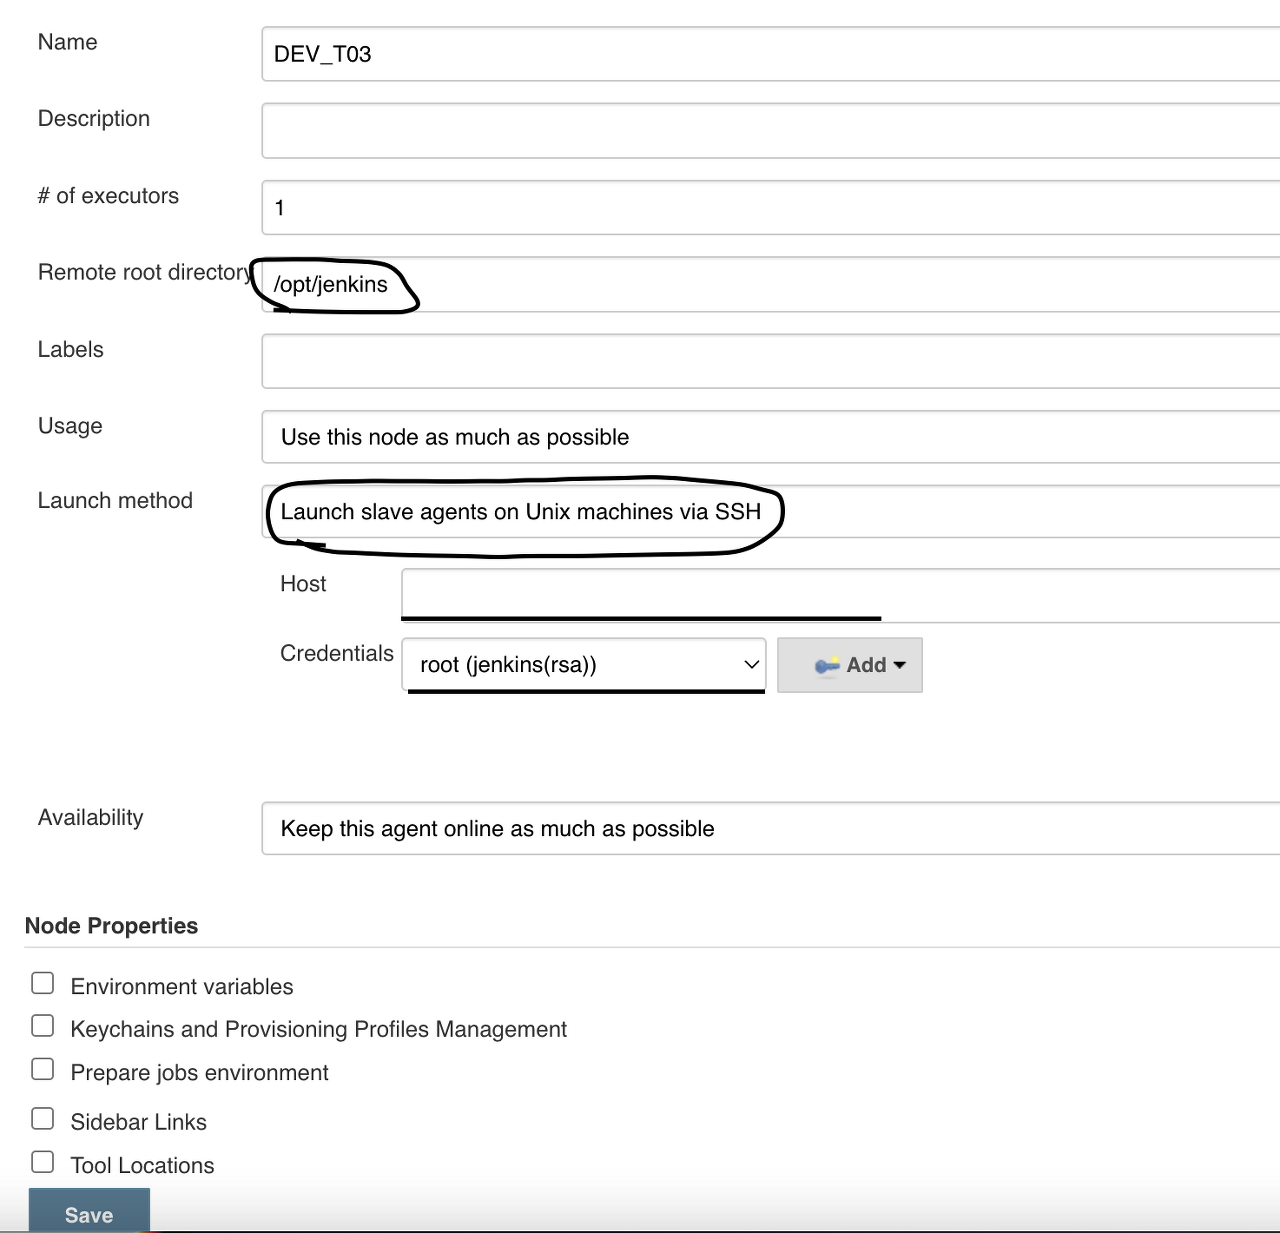Viewport: 1280px width, 1233px height.
Task: Check the Prepare jobs environment option
Action: tap(43, 1069)
